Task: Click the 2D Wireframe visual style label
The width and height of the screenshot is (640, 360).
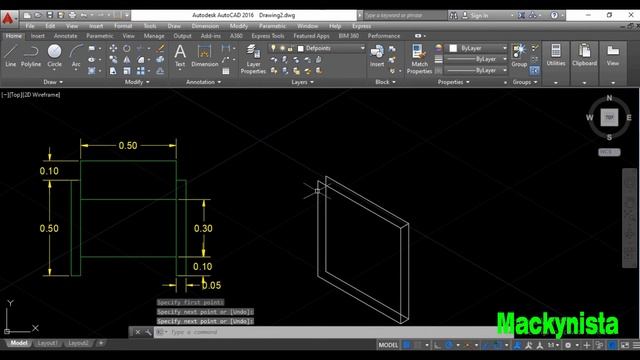Action: click(41, 95)
